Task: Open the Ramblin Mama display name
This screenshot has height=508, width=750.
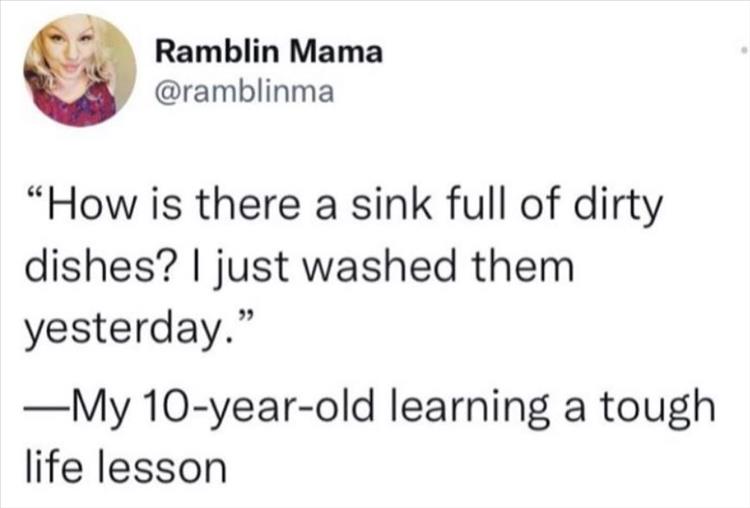Action: (270, 54)
